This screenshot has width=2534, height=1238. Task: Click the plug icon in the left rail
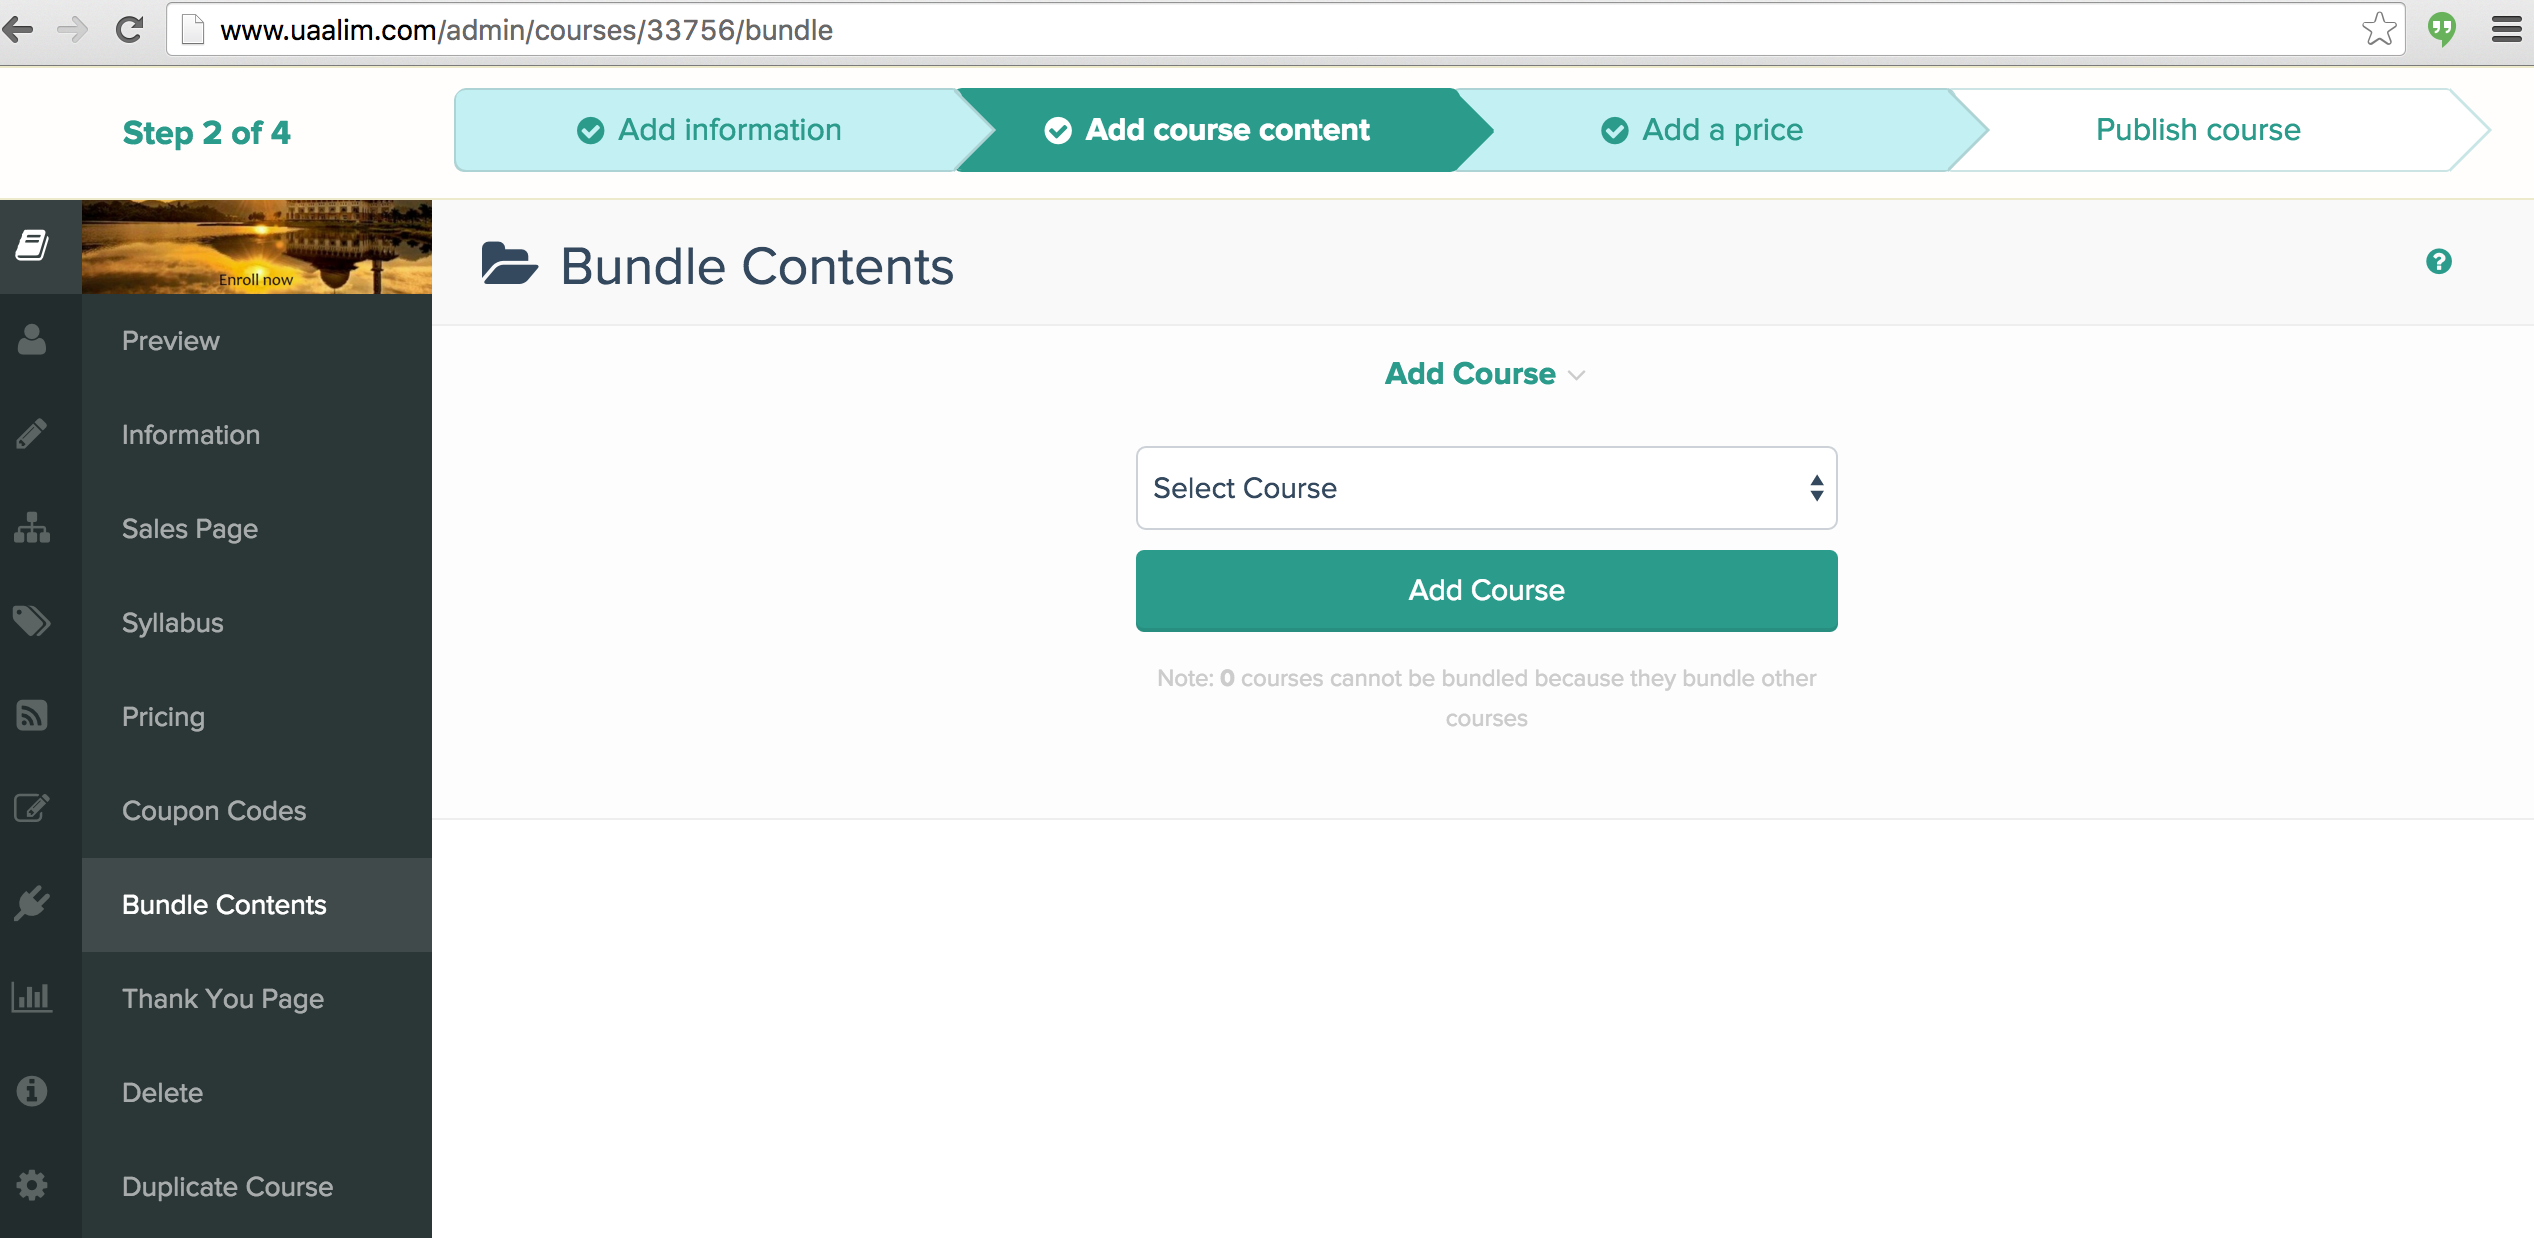(x=32, y=903)
